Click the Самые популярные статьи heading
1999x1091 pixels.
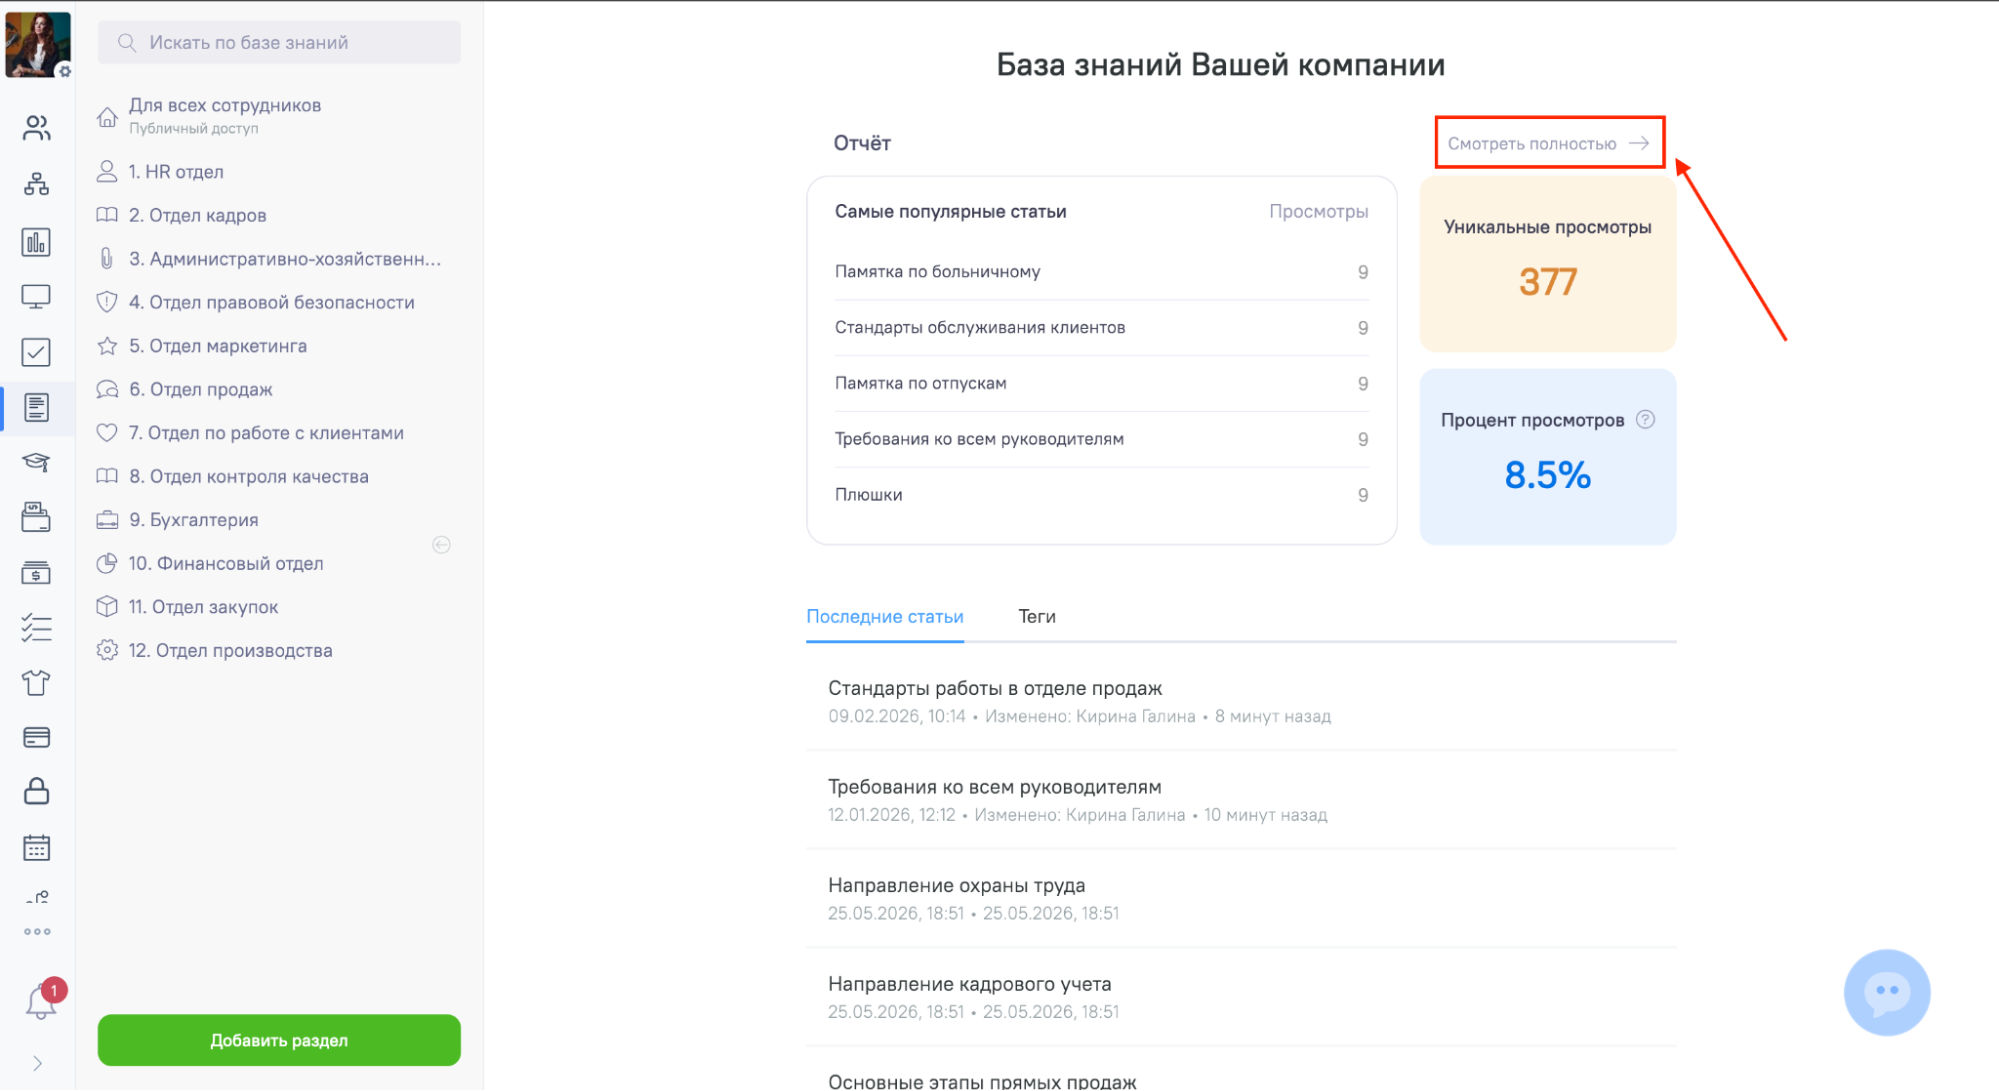click(950, 212)
